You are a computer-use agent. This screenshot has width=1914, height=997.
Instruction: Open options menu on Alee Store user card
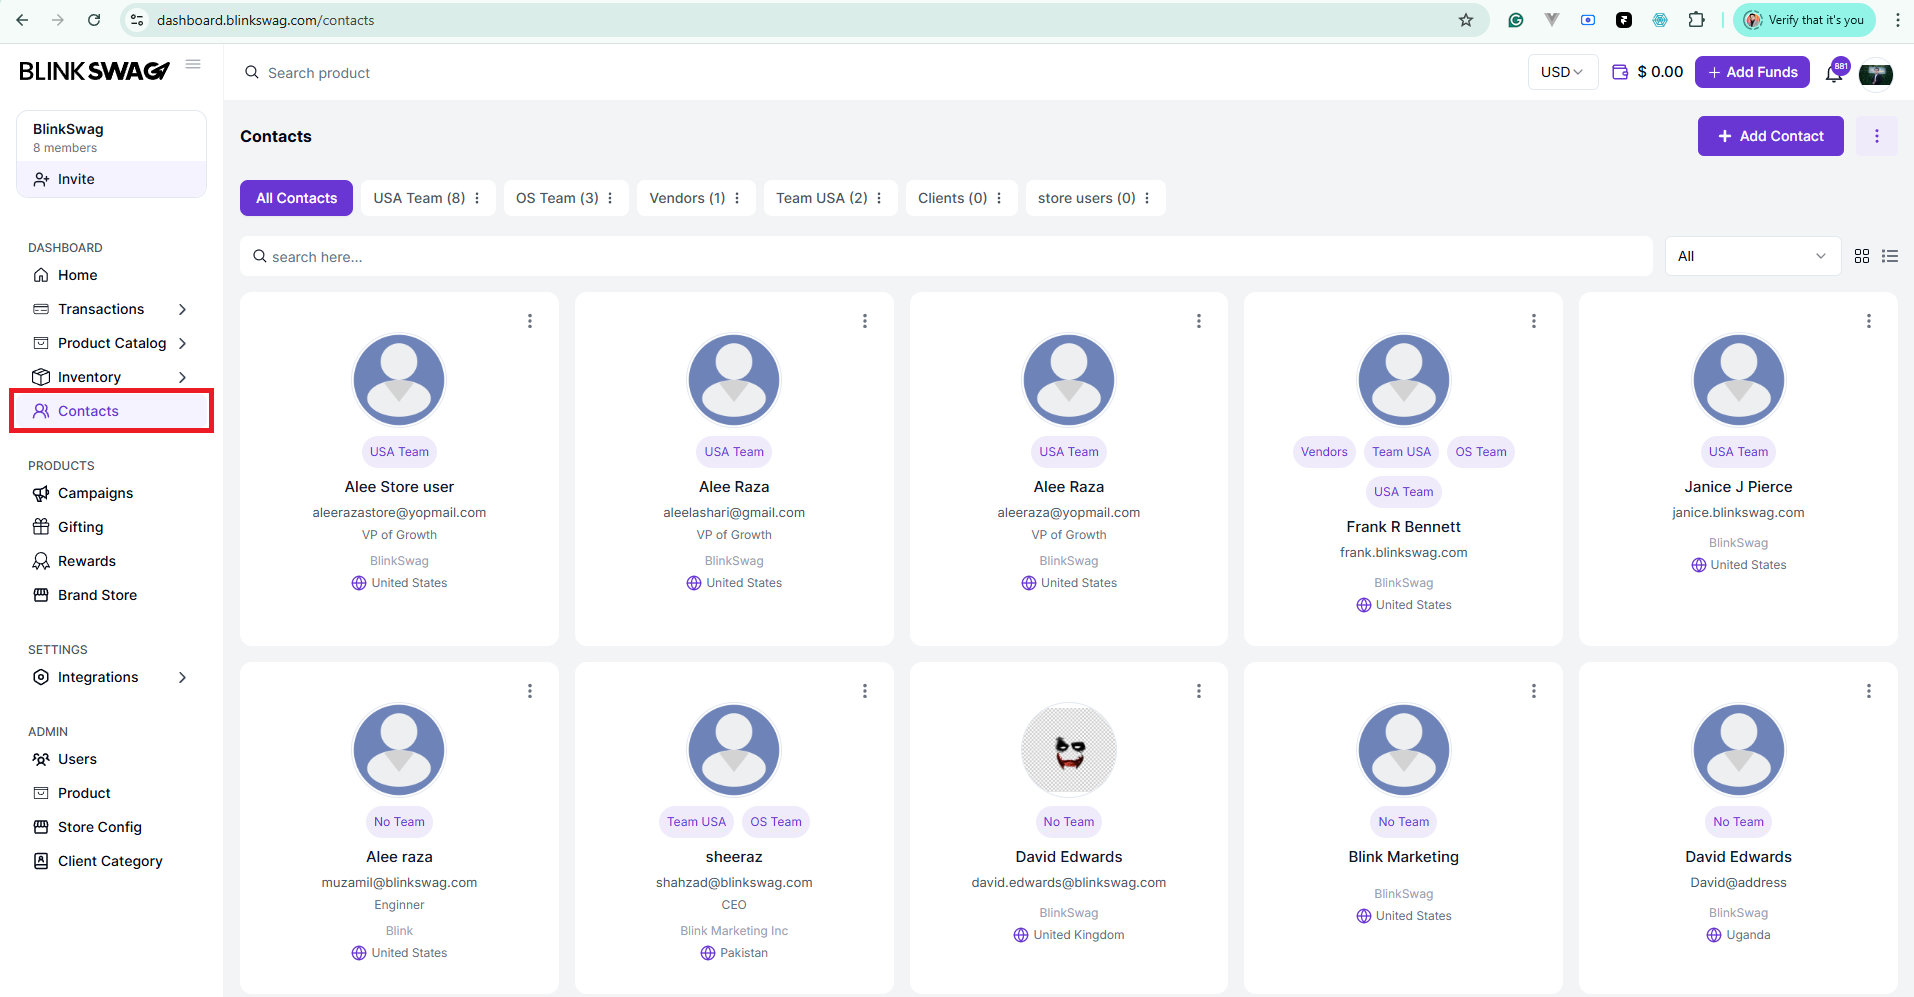[x=530, y=321]
